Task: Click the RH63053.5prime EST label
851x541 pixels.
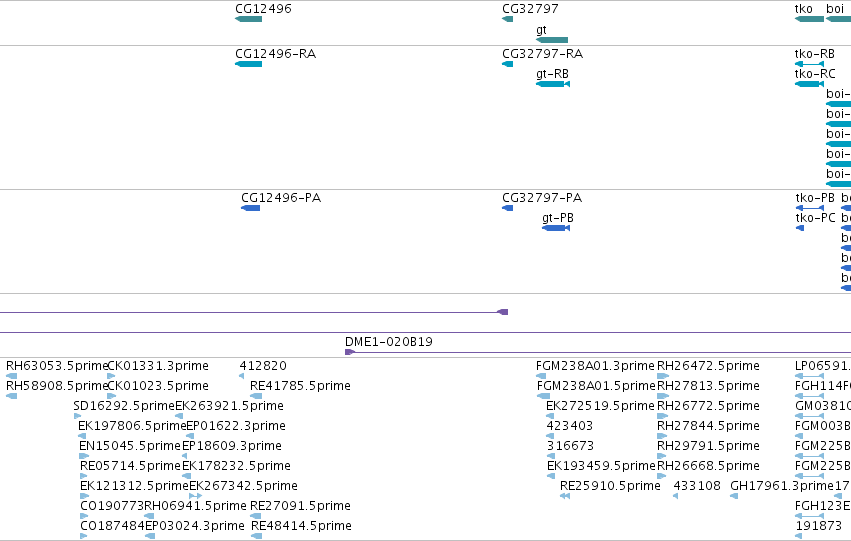Action: (x=57, y=366)
